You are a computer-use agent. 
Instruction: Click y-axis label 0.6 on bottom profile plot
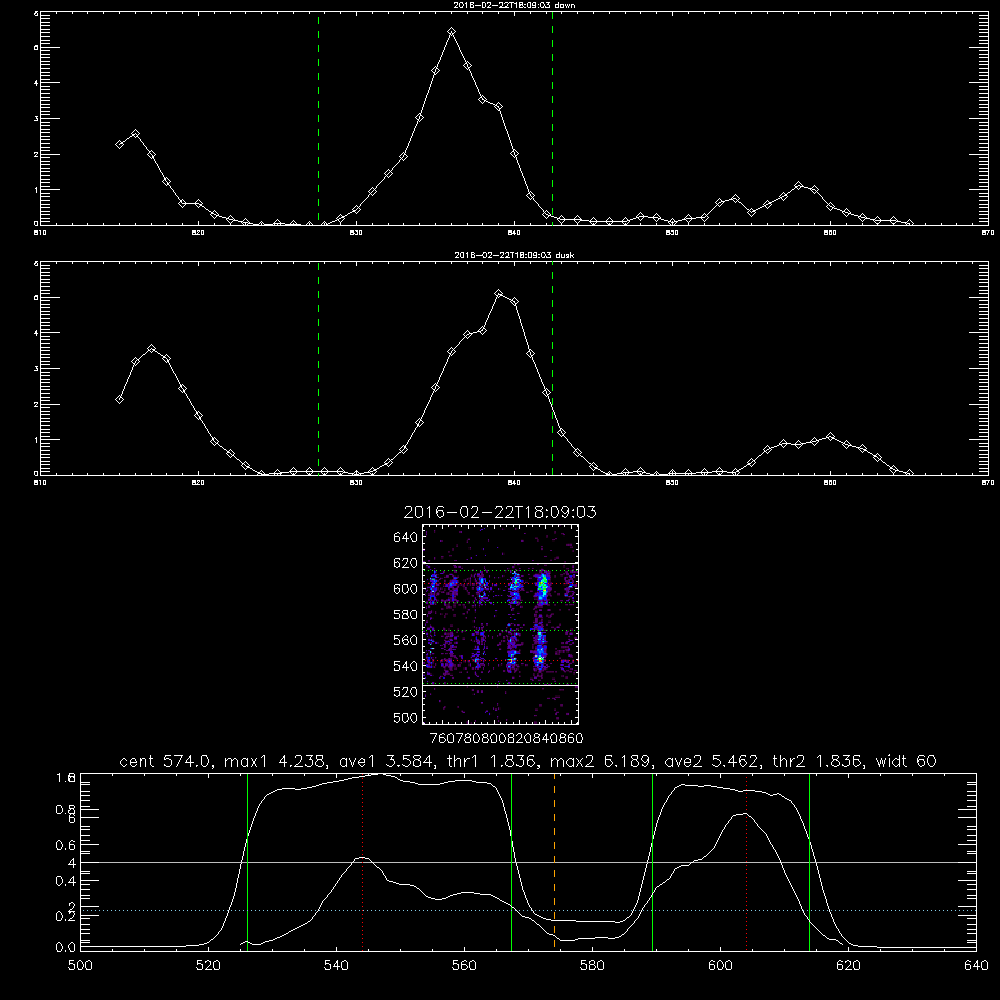click(65, 845)
